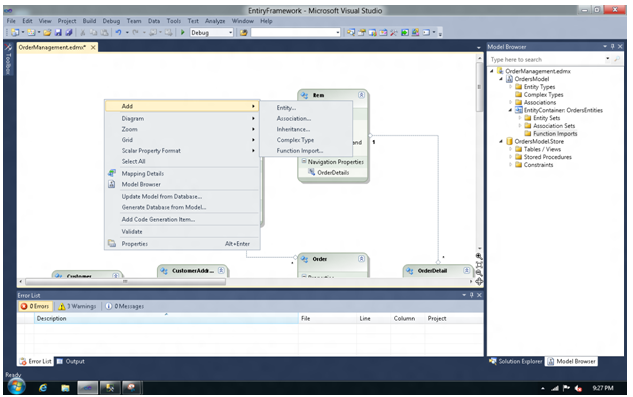Open the Build menu
633x397 pixels.
[x=89, y=21]
